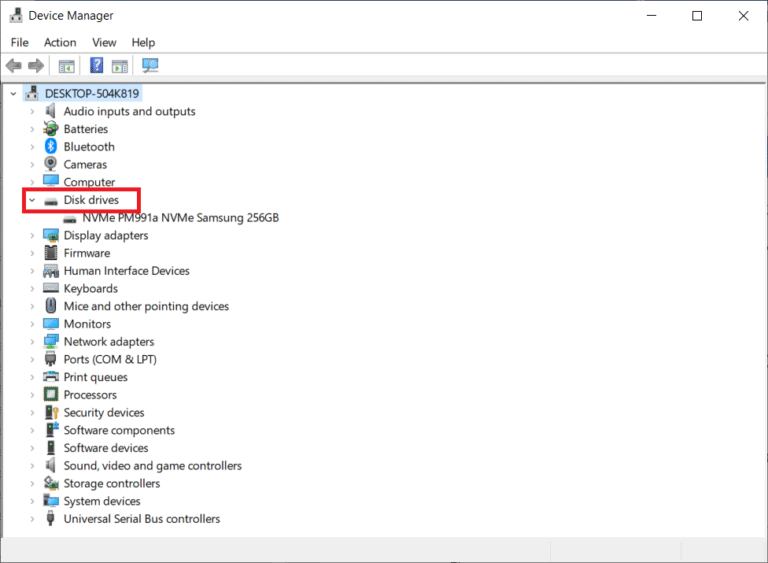Click the Cameras webcam icon
Viewport: 768px width, 563px height.
point(50,164)
